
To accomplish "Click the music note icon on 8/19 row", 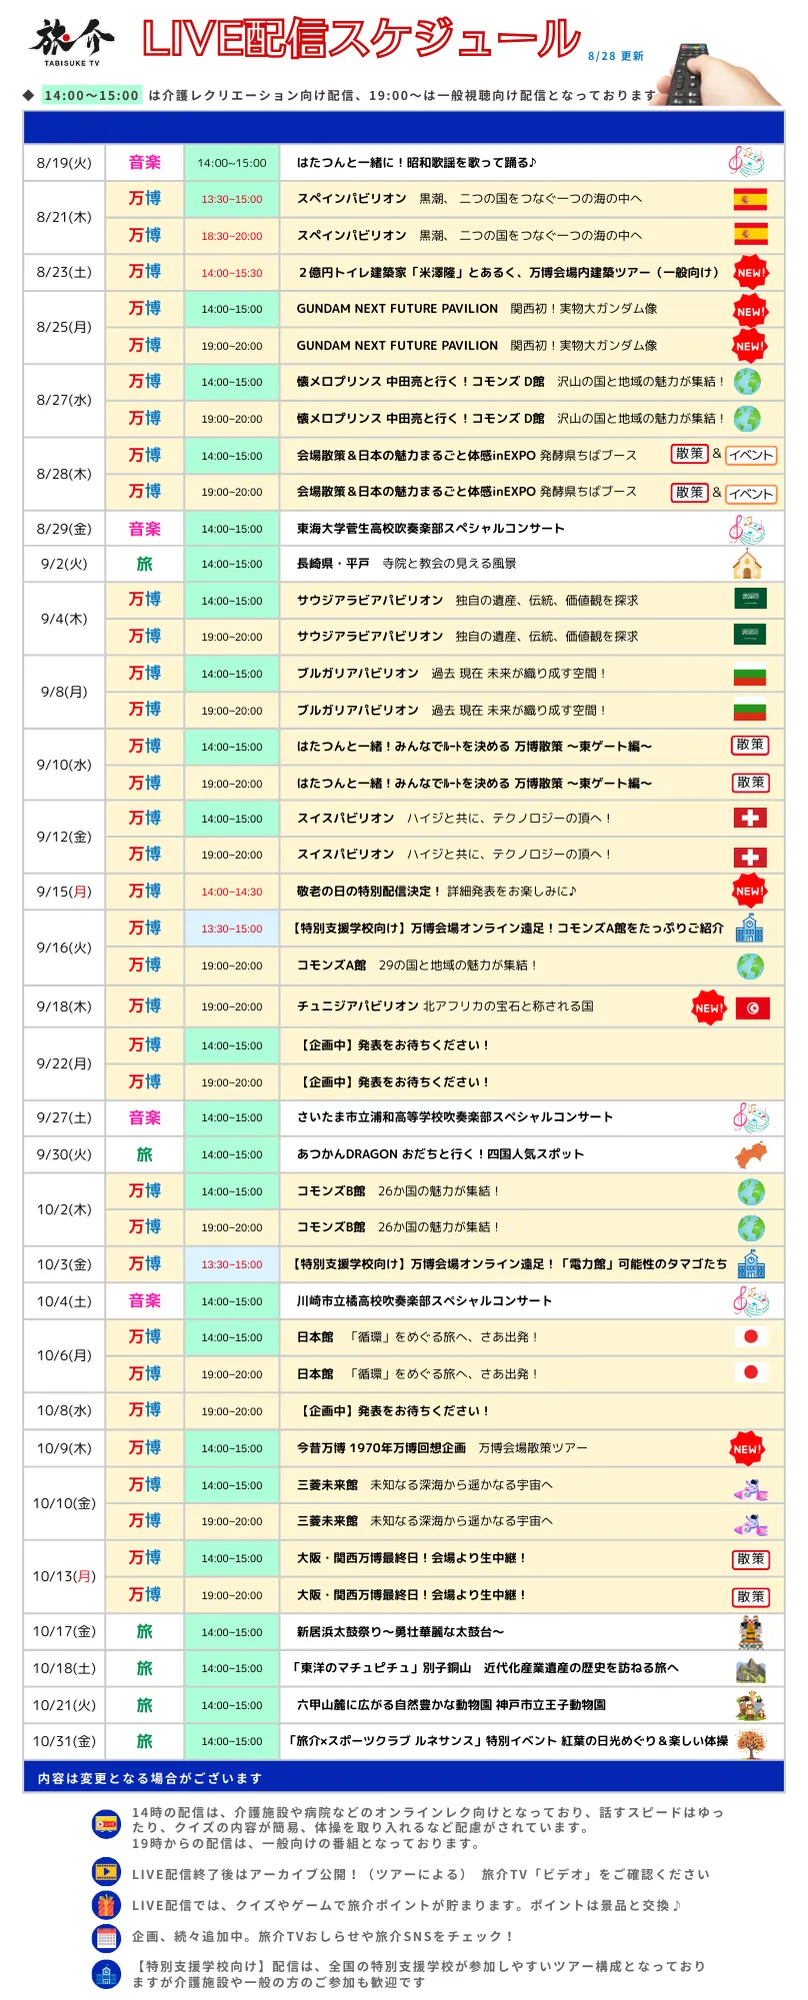I will click(747, 161).
